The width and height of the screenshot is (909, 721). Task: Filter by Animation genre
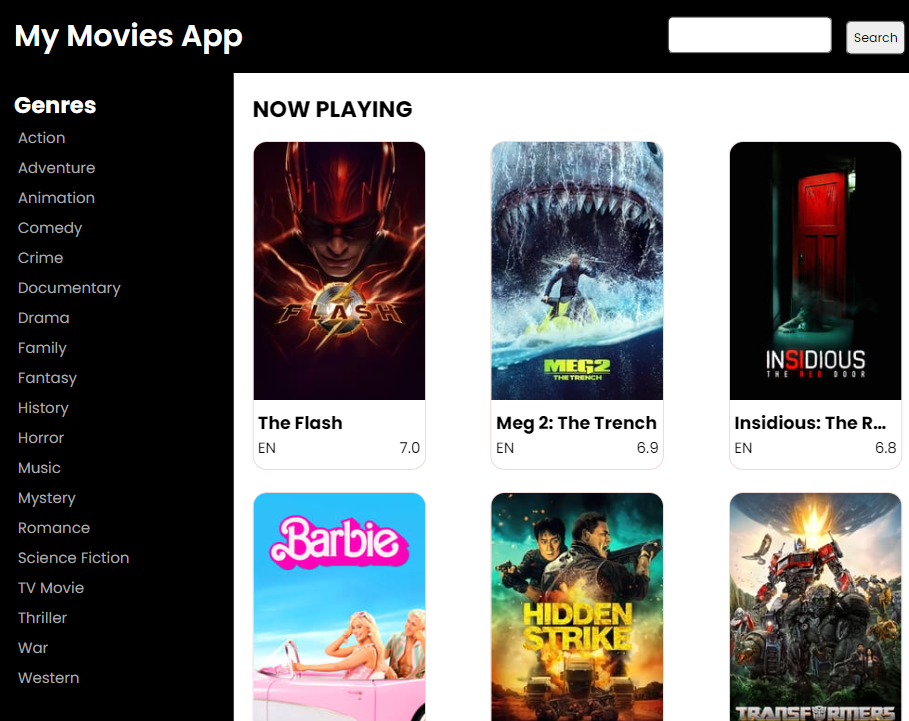tap(56, 198)
